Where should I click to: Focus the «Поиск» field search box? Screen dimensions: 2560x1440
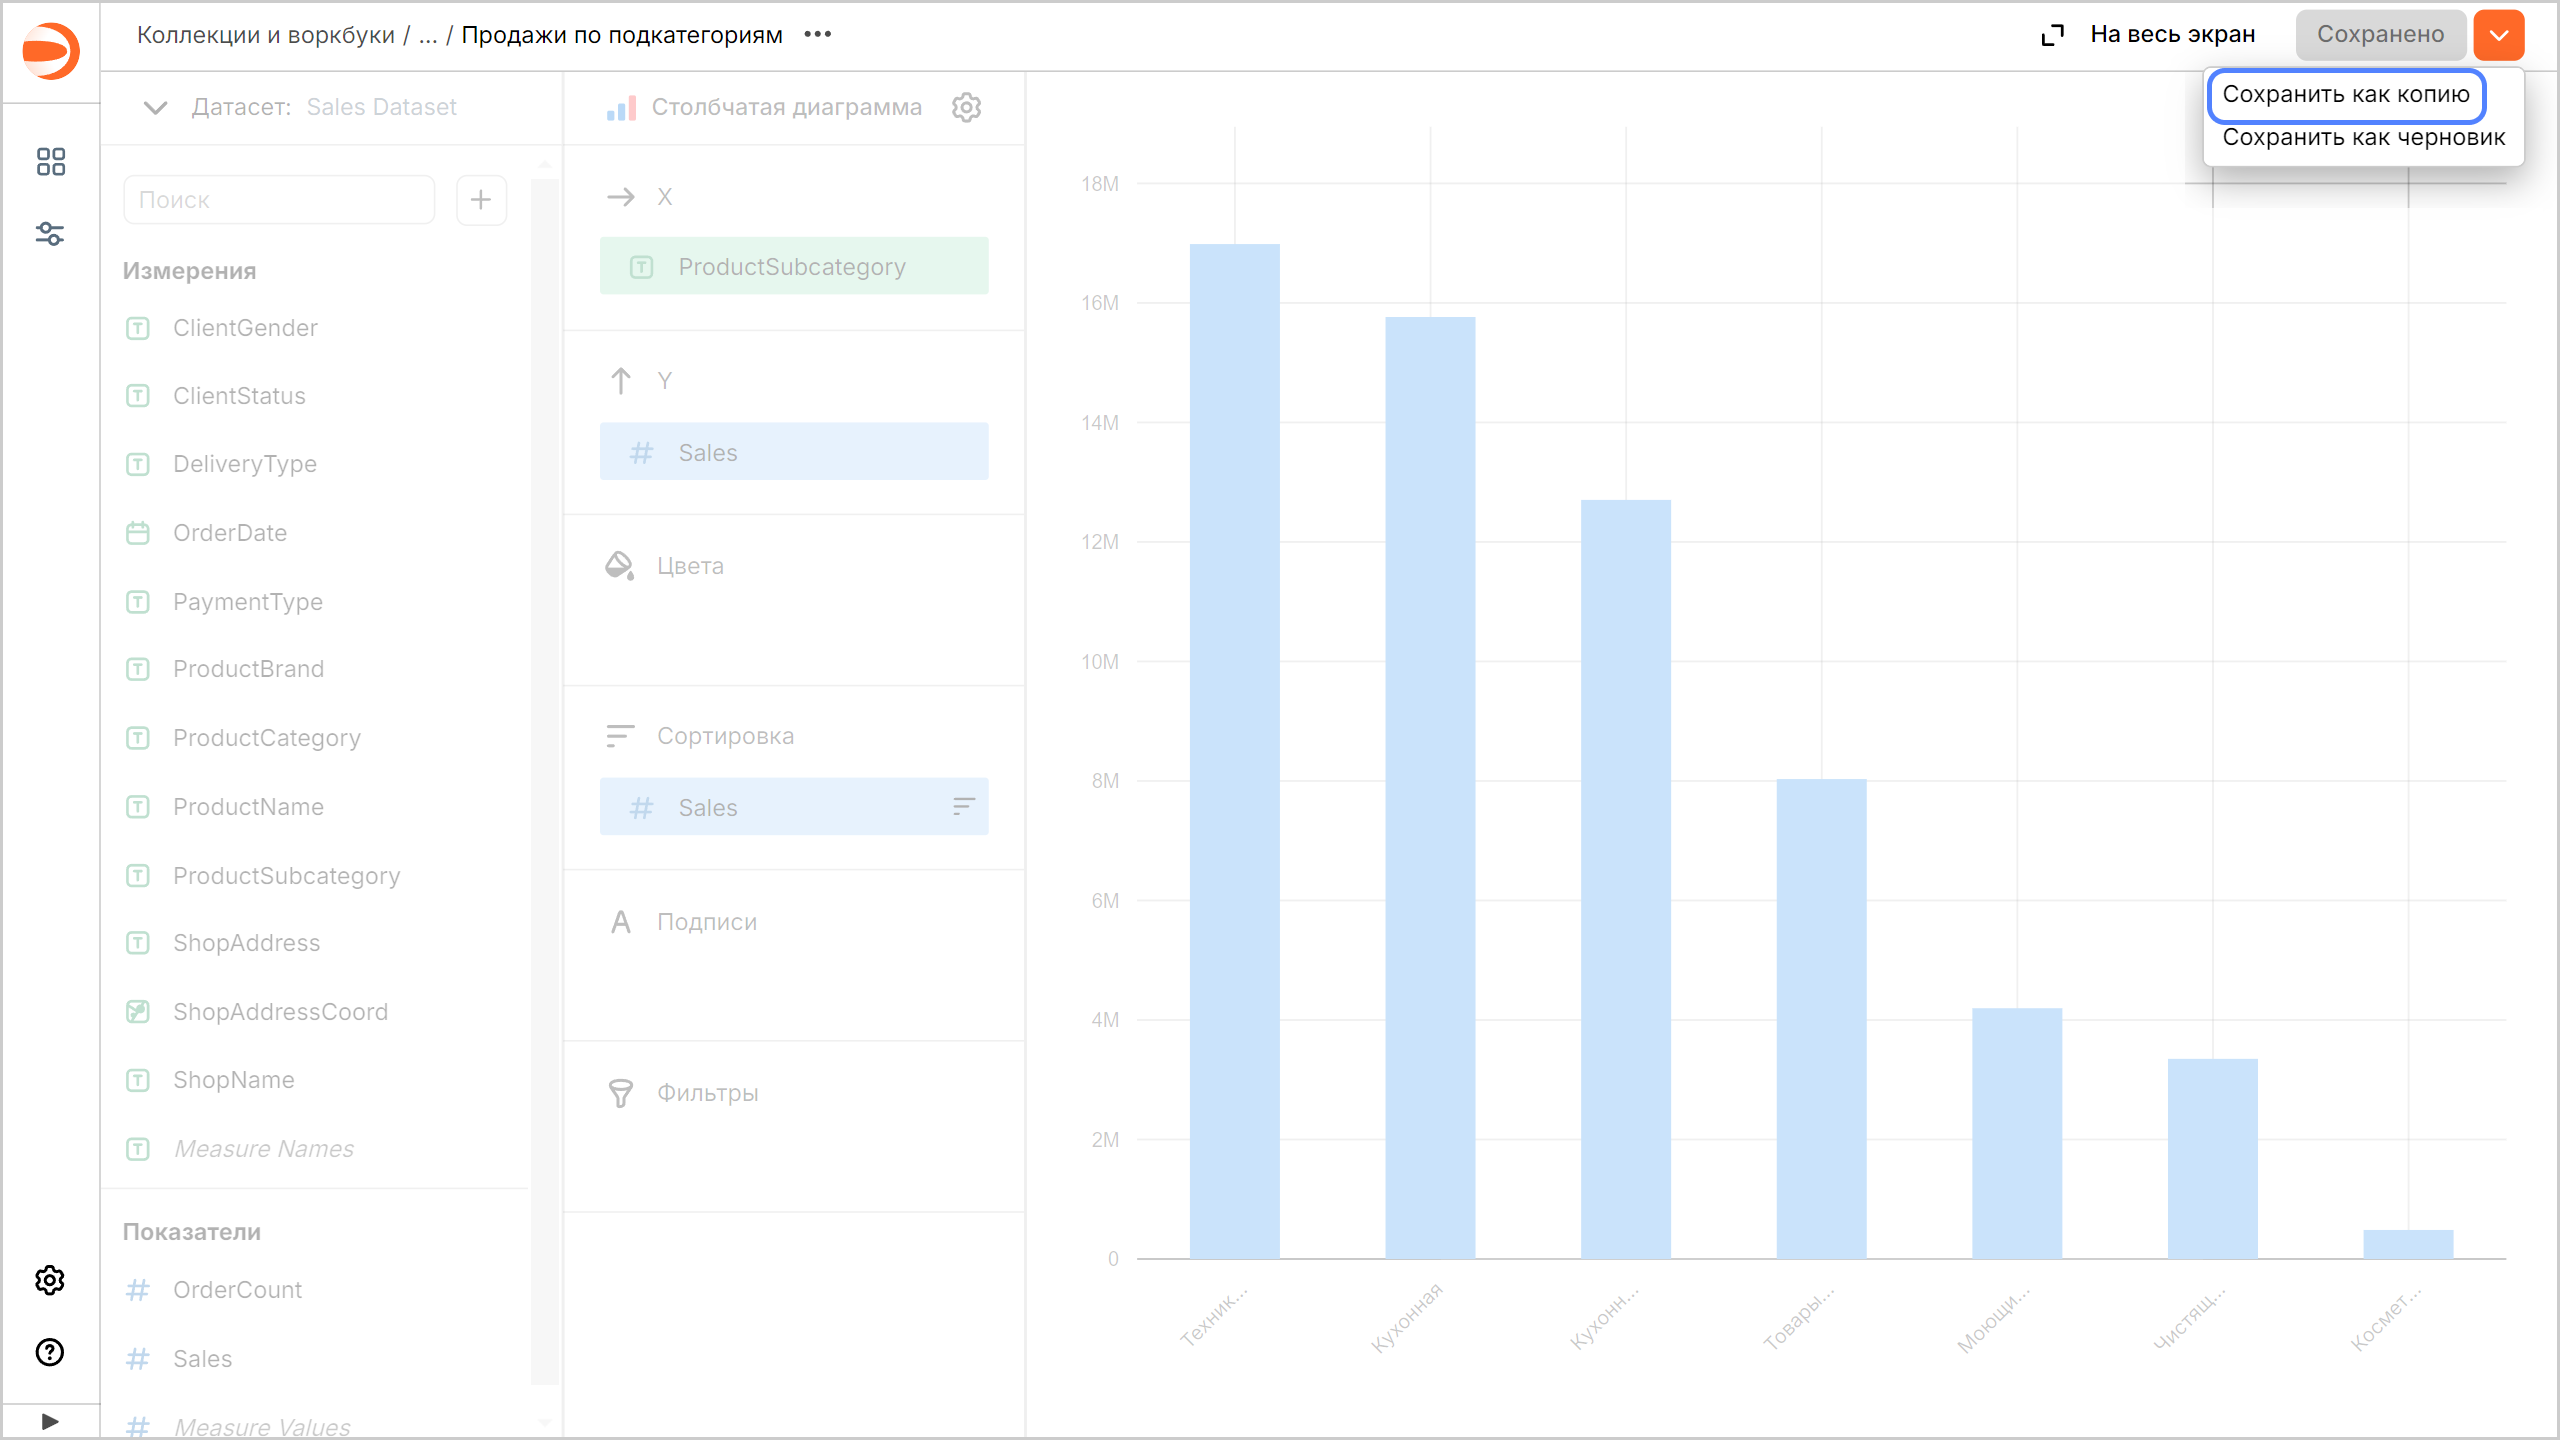point(279,200)
